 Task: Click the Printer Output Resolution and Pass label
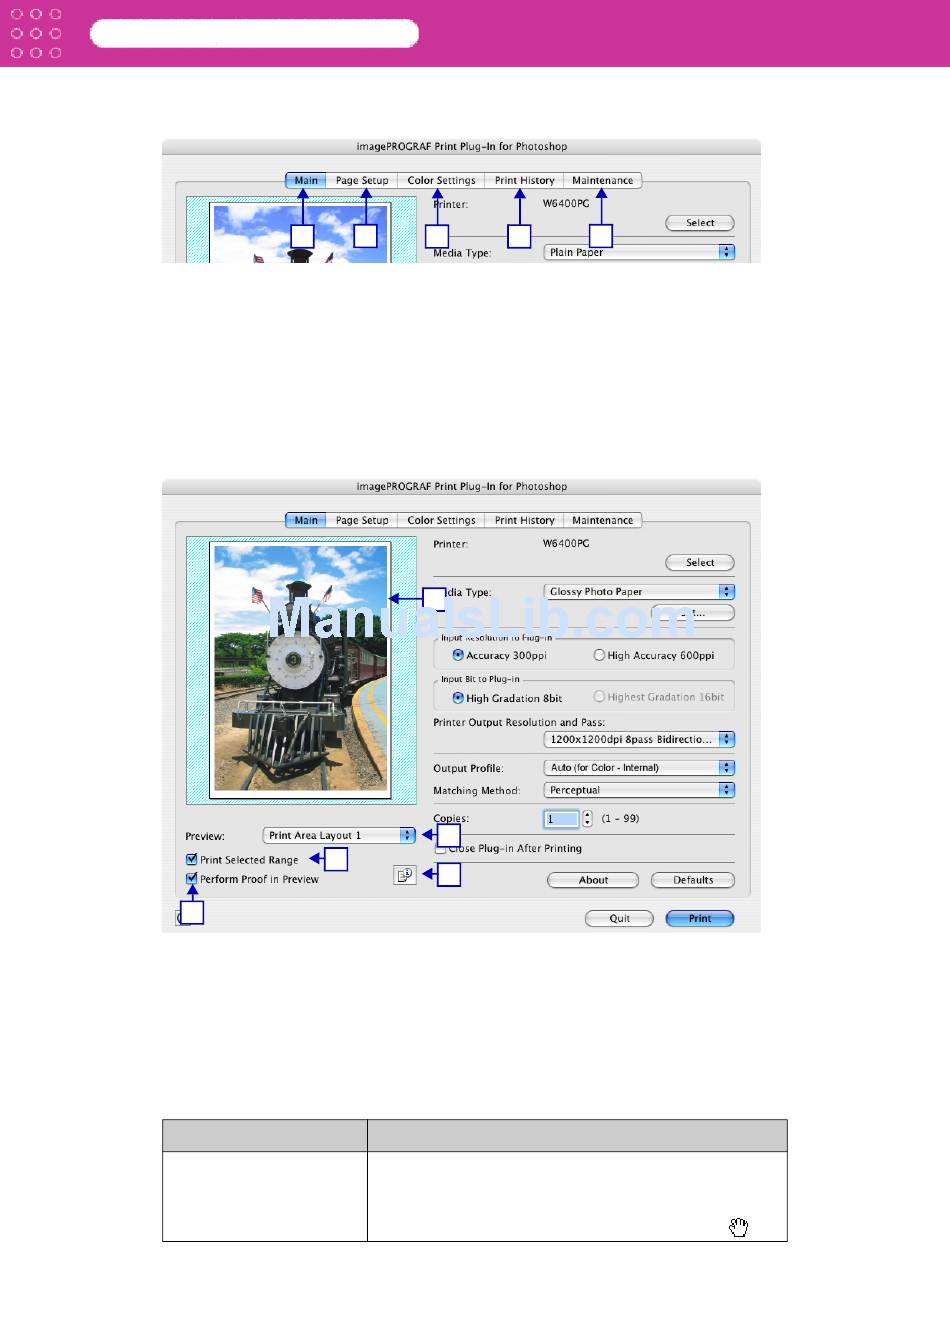tap(519, 722)
